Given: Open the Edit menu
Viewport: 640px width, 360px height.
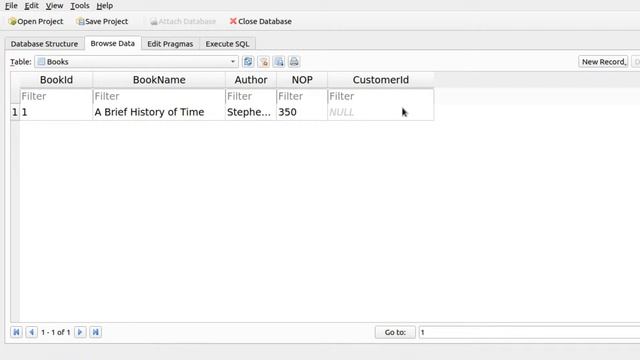Looking at the screenshot, I should point(31,6).
